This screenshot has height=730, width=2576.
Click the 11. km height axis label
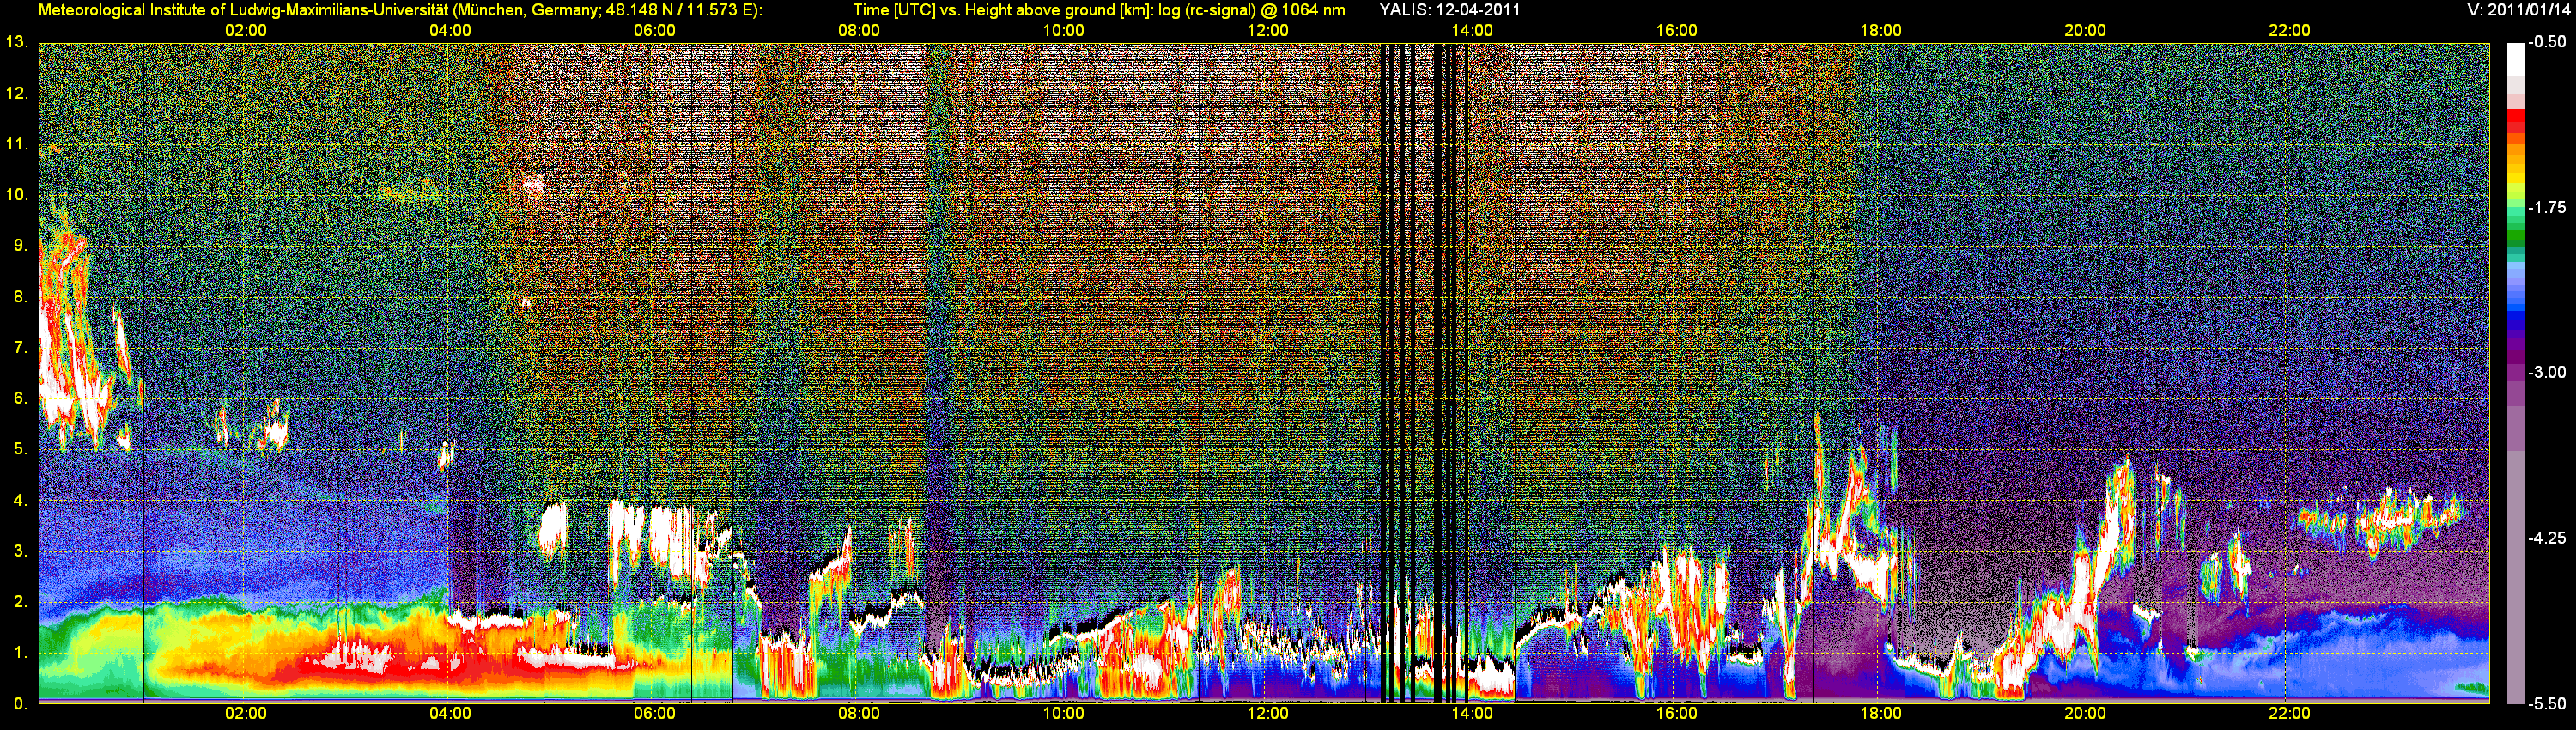pyautogui.click(x=17, y=144)
